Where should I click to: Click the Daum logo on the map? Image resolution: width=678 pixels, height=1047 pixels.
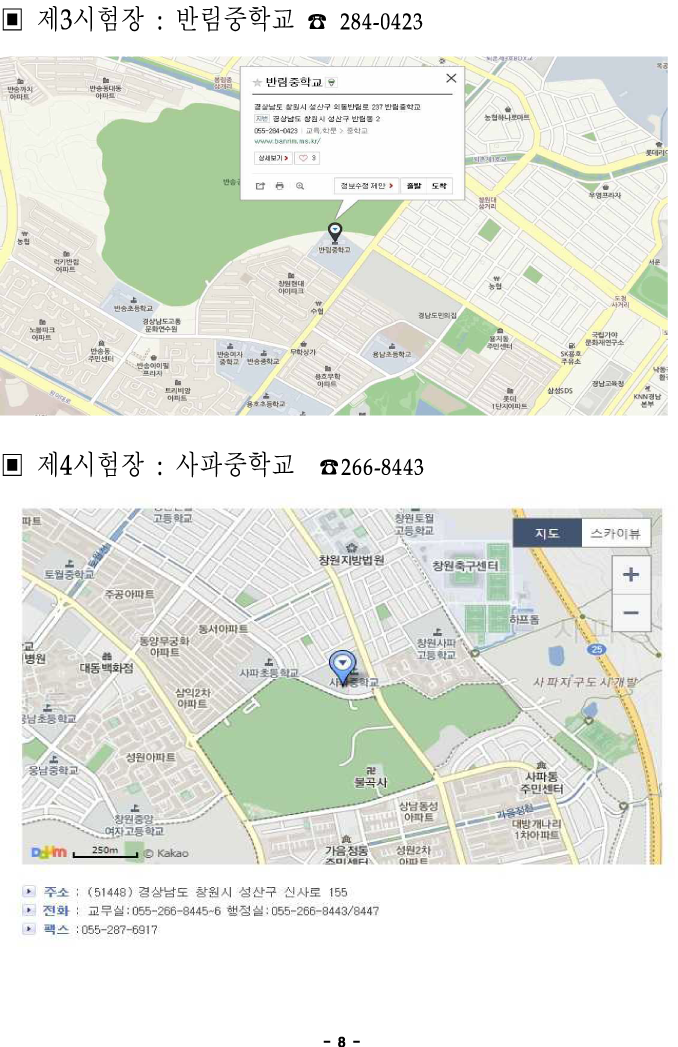[49, 853]
